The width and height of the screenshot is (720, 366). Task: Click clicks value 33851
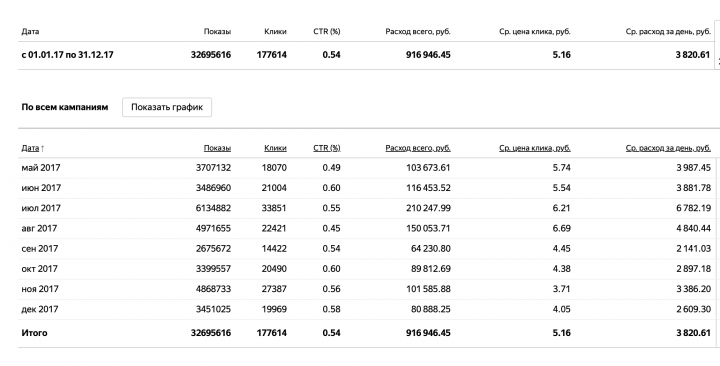click(274, 208)
